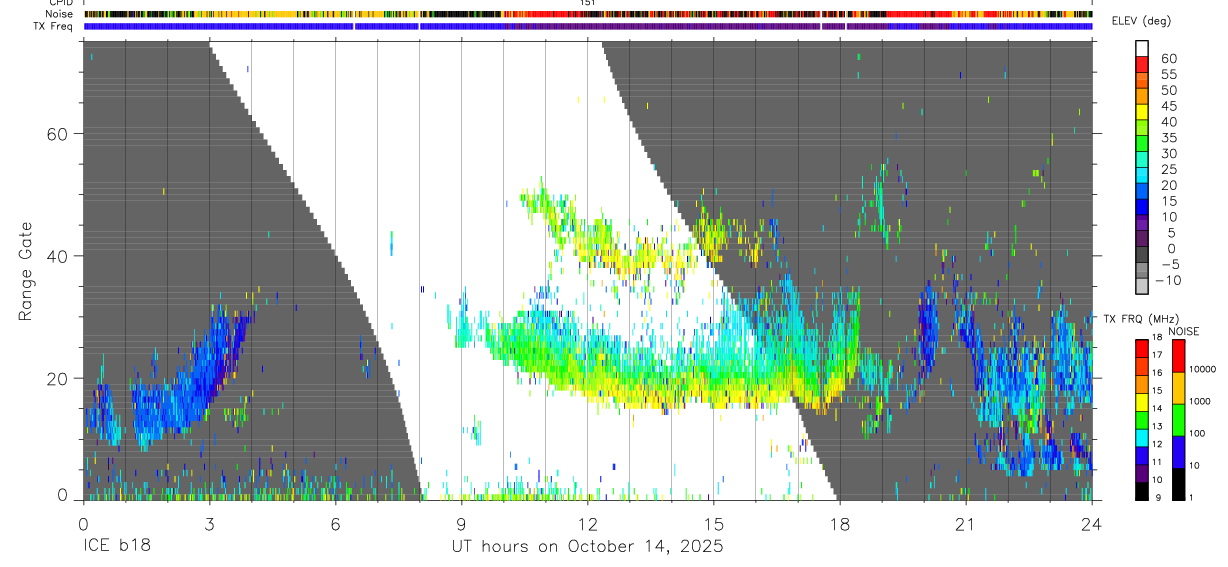Click NOISE legend value '10000'
The width and height of the screenshot is (1228, 567).
(x=1203, y=370)
